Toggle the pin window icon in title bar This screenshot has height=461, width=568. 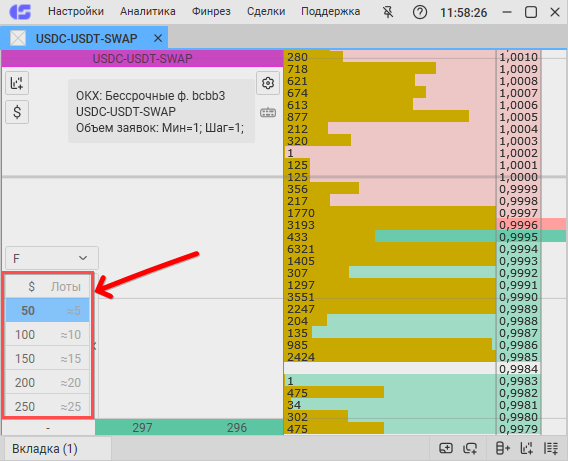point(388,12)
